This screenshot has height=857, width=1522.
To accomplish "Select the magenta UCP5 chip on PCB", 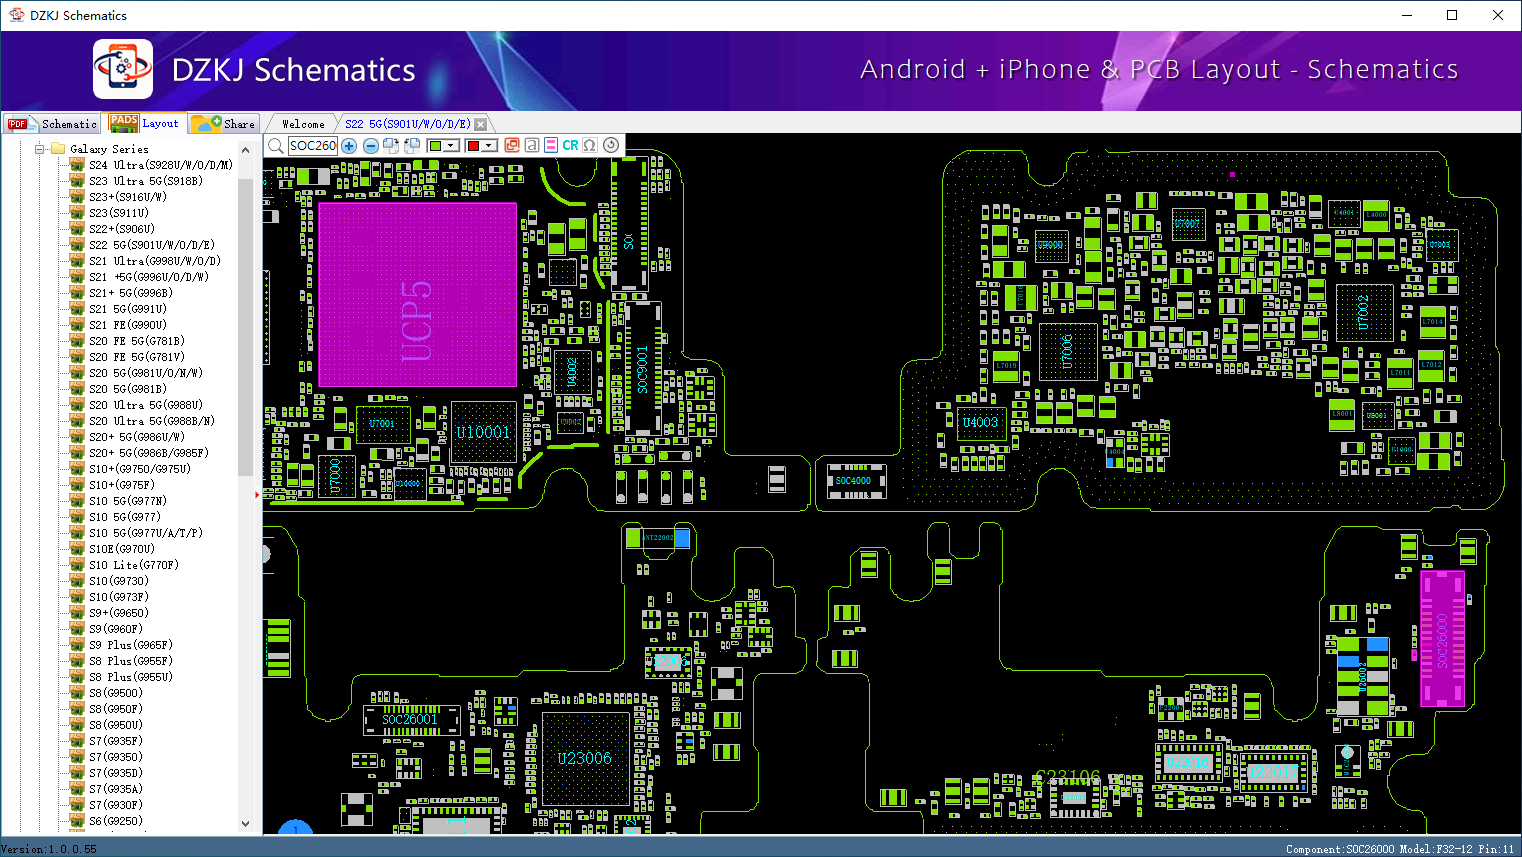I will [x=417, y=295].
